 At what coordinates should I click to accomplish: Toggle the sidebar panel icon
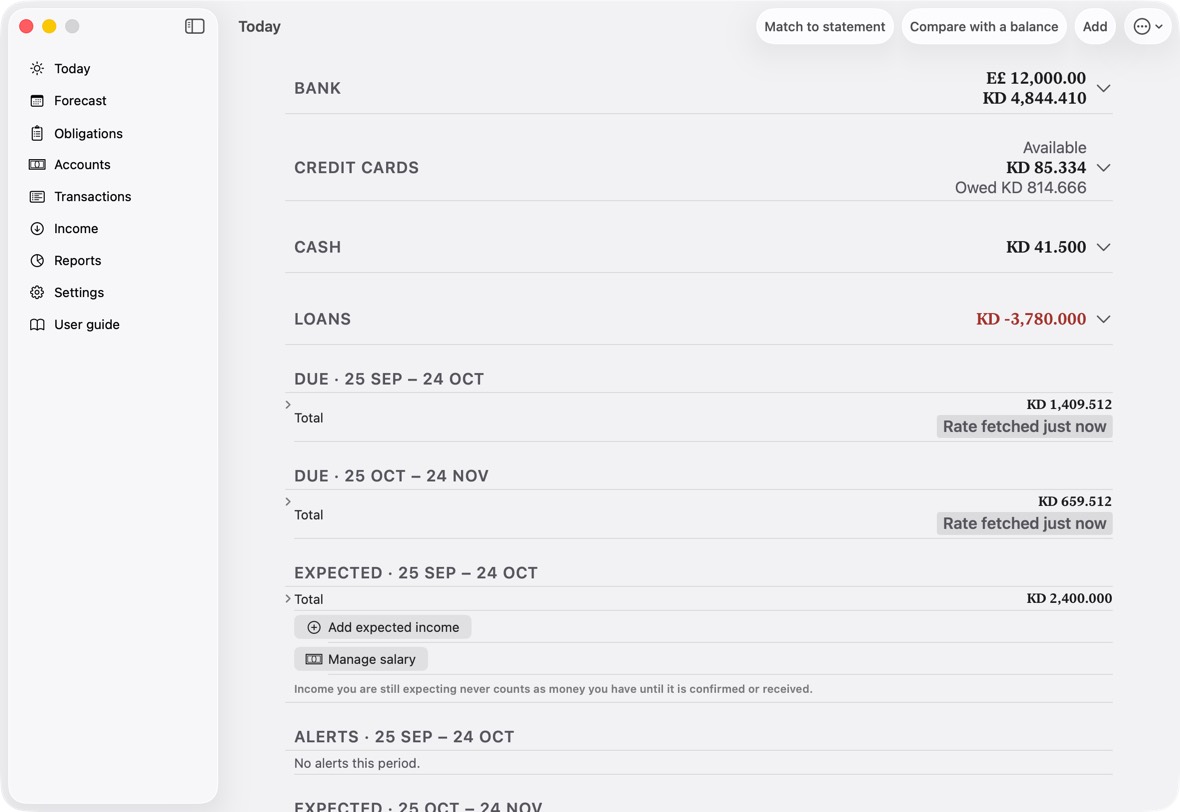(195, 26)
